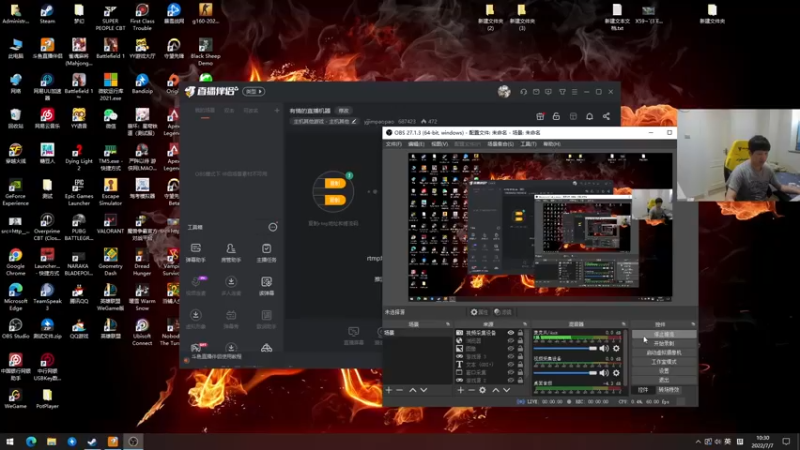Collapse the 工具箱 section circle button
This screenshot has width=800, height=450.
[273, 227]
